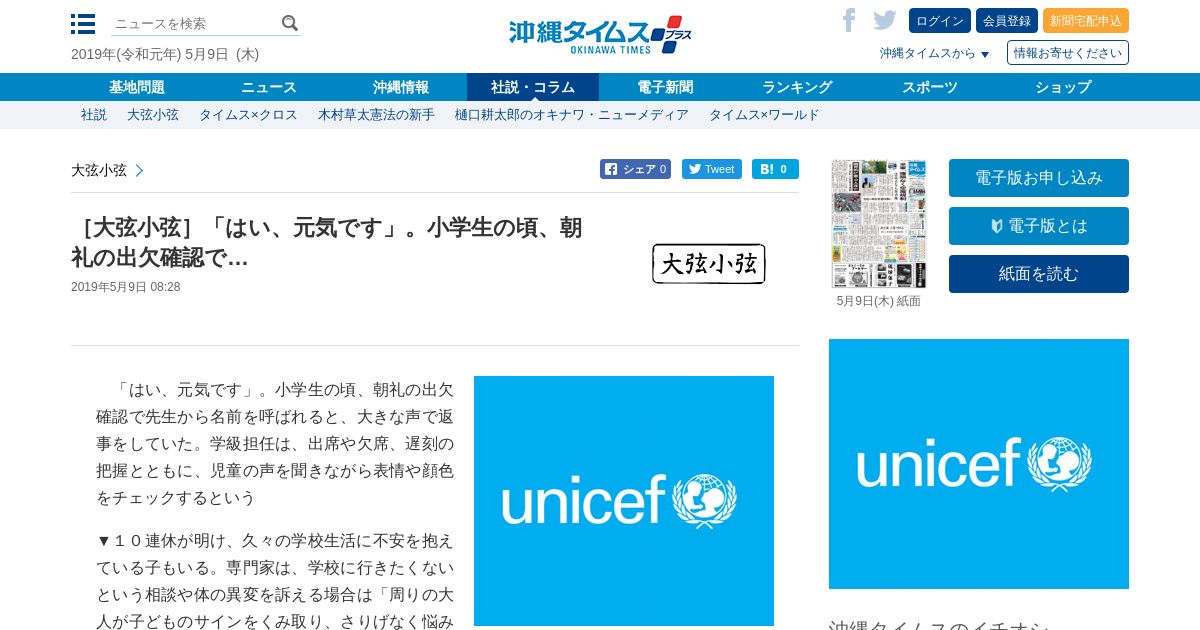Share article with Tweet button
This screenshot has height=630, width=1200.
(712, 169)
